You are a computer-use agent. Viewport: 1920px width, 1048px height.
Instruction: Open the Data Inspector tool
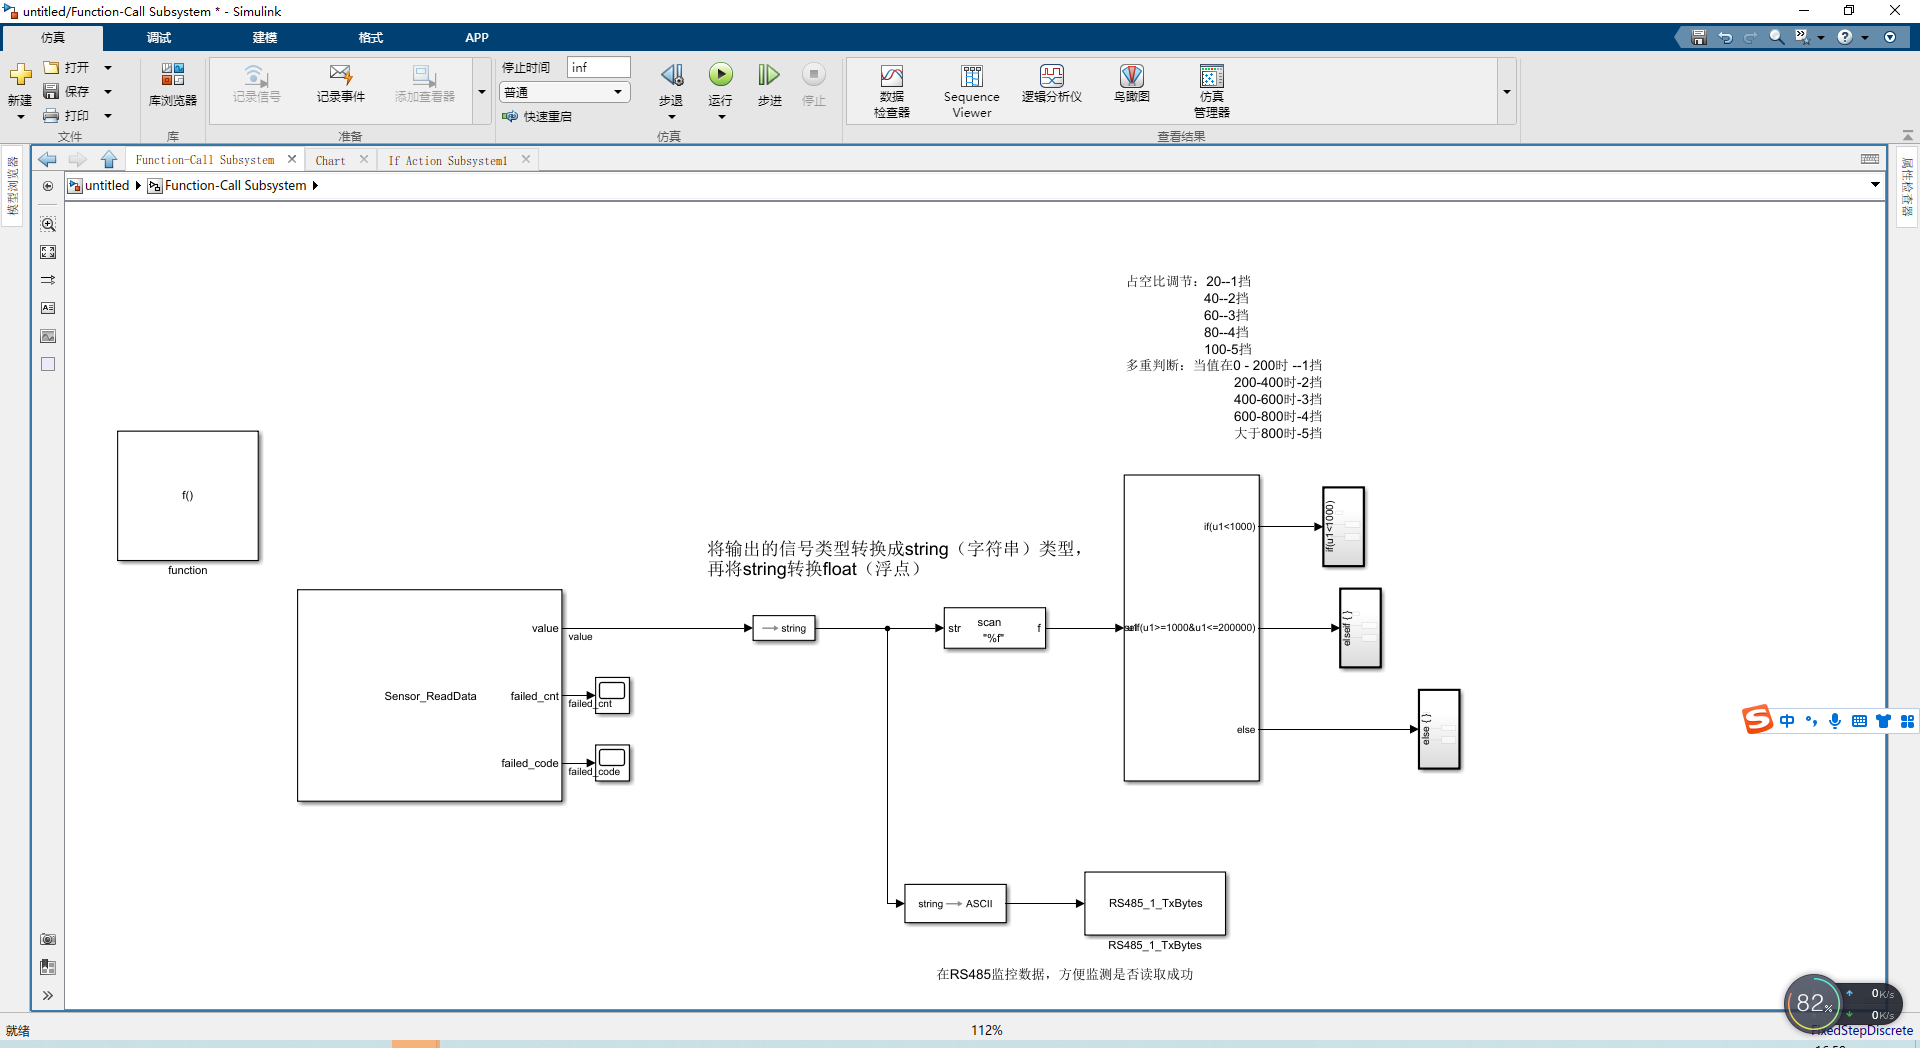tap(891, 91)
